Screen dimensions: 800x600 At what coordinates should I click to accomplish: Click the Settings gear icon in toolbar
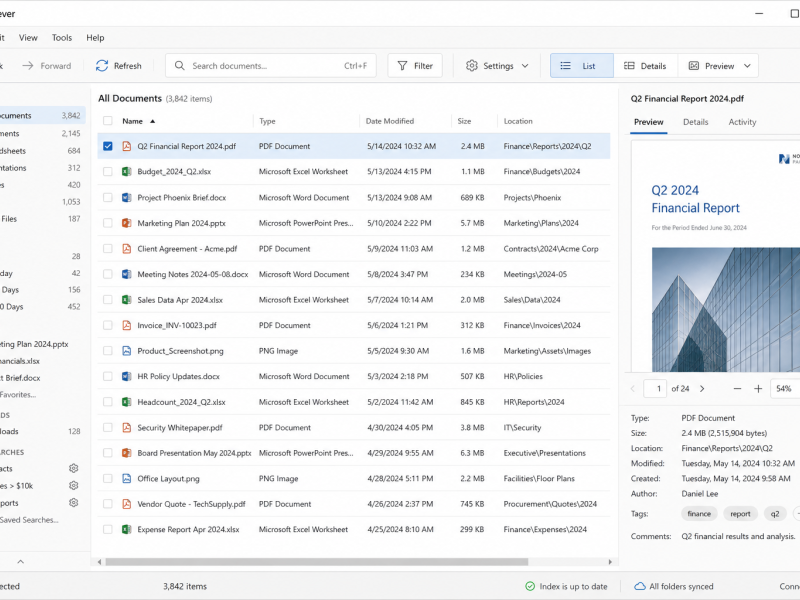[x=472, y=66]
